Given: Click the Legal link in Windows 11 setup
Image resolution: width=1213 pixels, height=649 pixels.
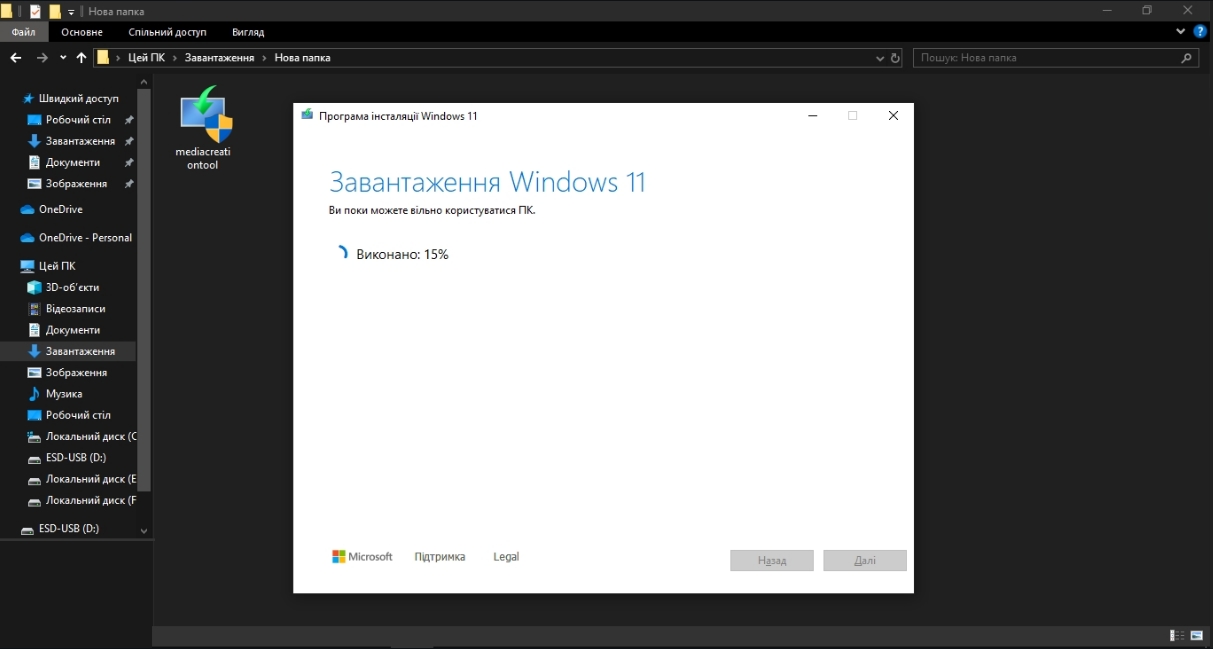Looking at the screenshot, I should [506, 557].
